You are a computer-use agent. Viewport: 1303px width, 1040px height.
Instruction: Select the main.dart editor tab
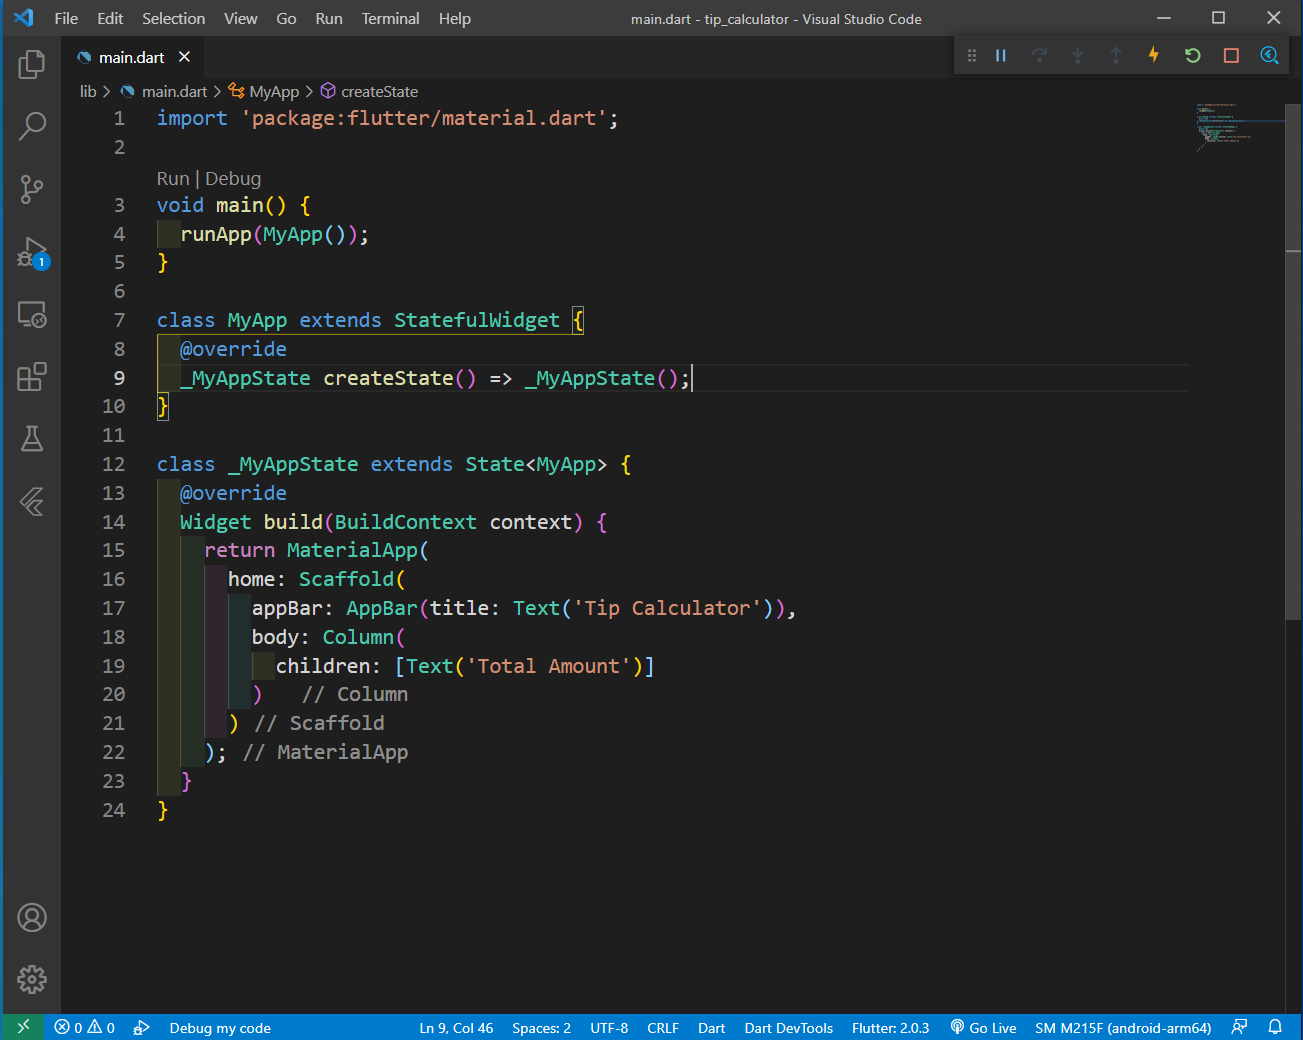pyautogui.click(x=131, y=57)
